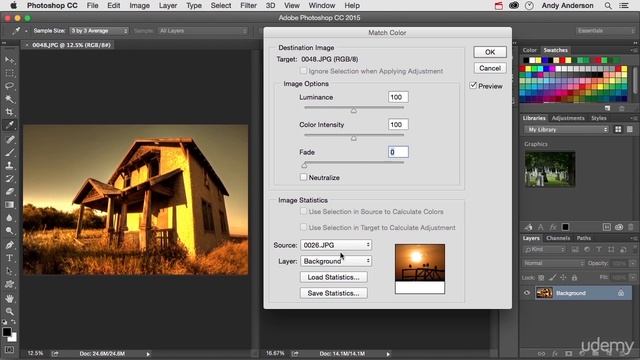The image size is (640, 360).
Task: Click the Luminance slider handle
Action: click(x=354, y=110)
